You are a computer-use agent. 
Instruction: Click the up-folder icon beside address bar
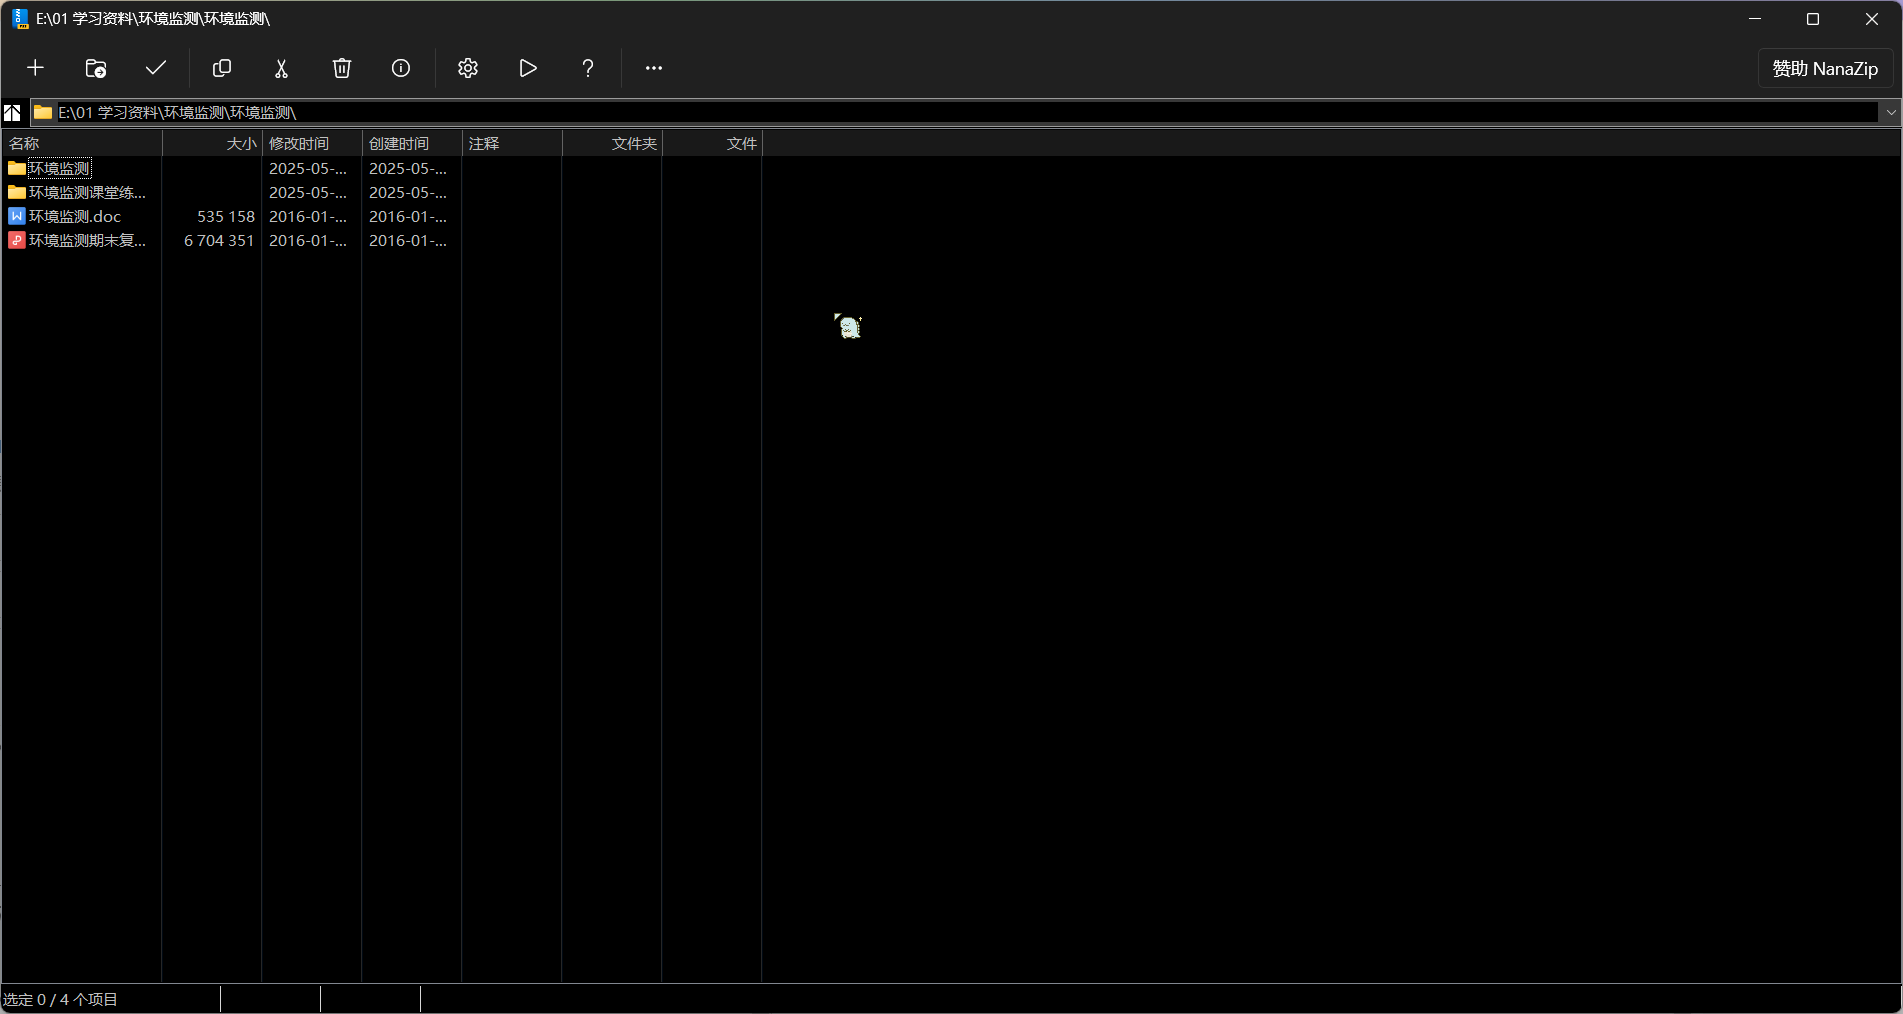pyautogui.click(x=13, y=112)
